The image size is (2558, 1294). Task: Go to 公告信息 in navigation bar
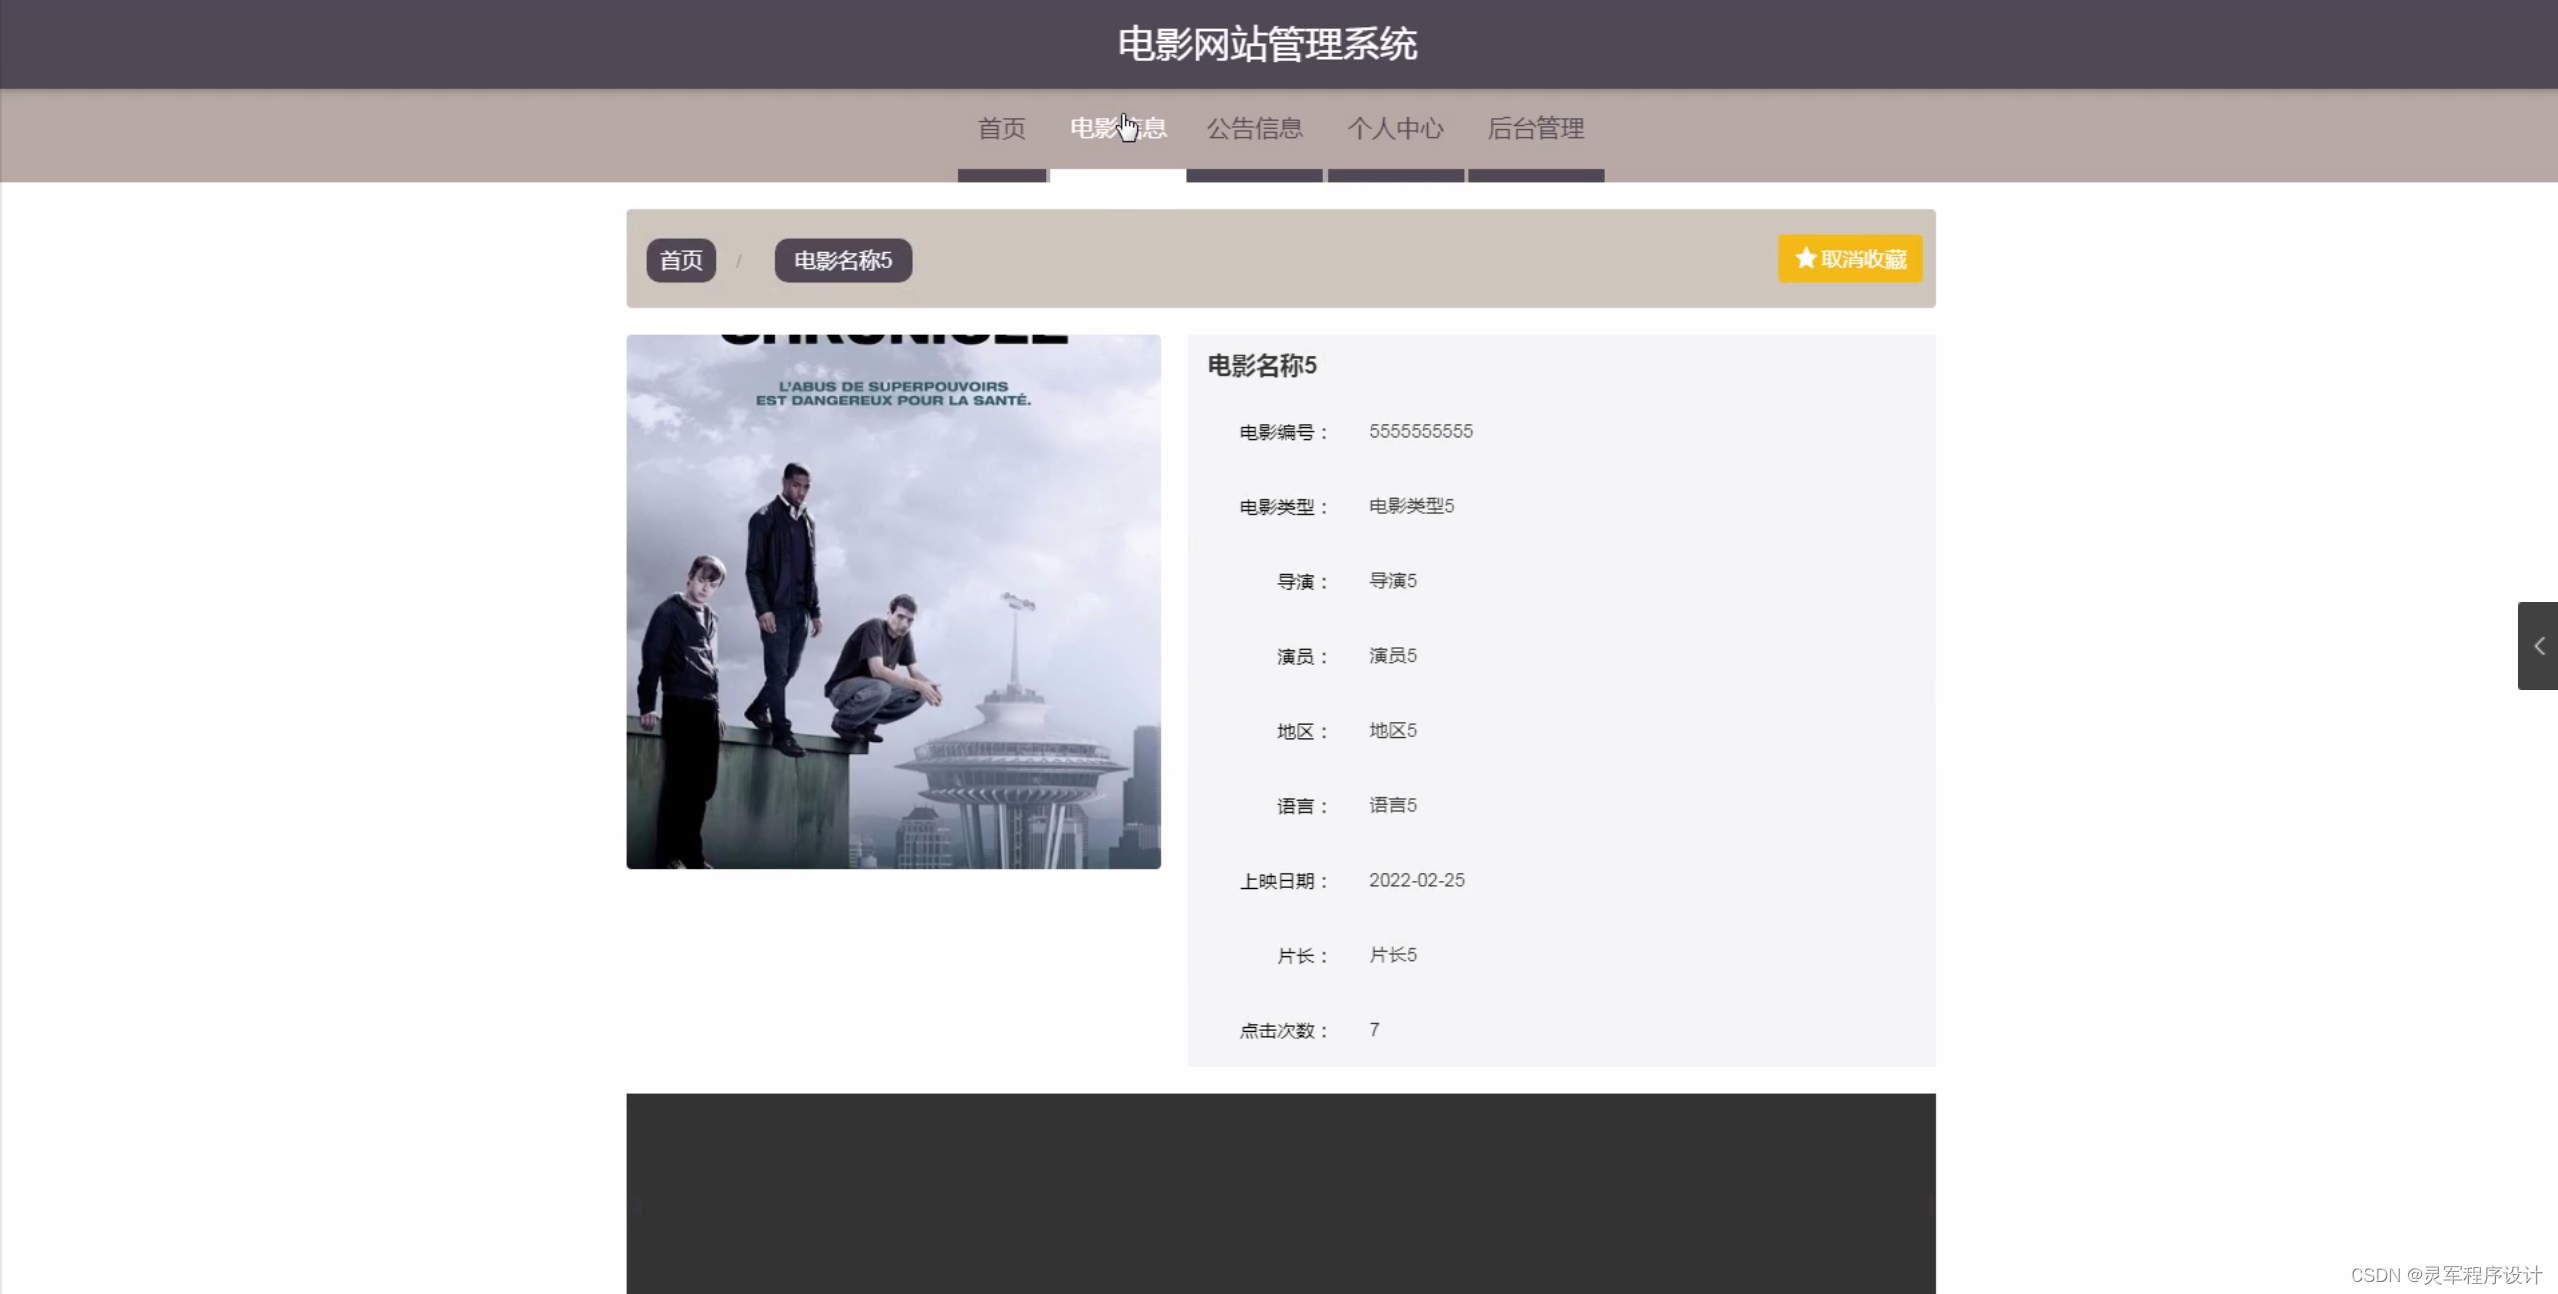pos(1254,129)
